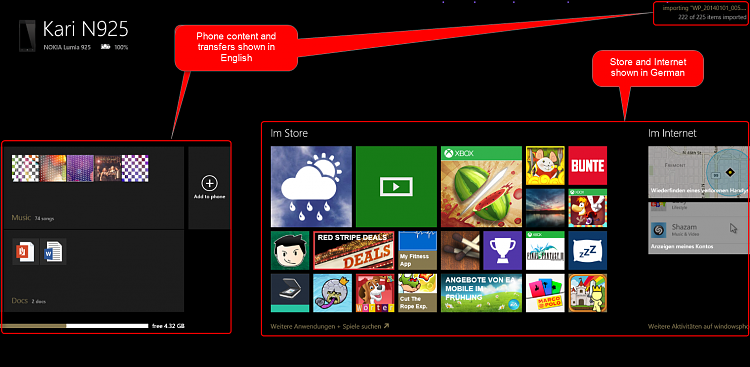
Task: Open the map tile Wiederfinden eines verlorenen Handys
Action: [x=699, y=172]
